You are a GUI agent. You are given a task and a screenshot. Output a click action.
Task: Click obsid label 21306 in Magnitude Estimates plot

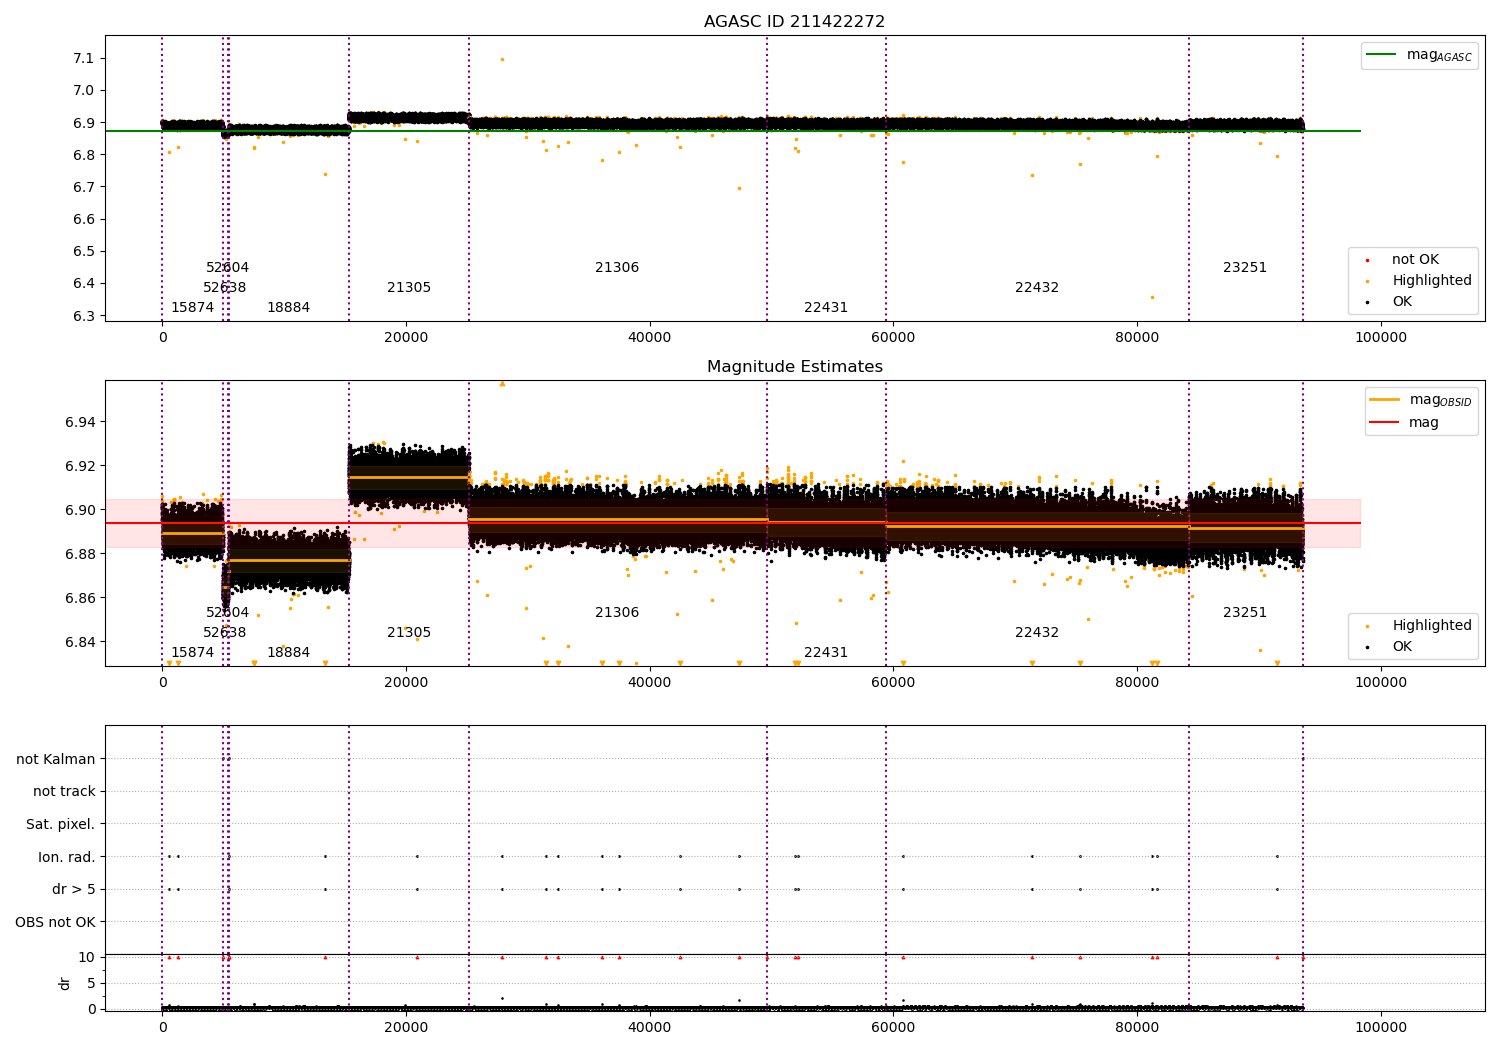click(617, 613)
